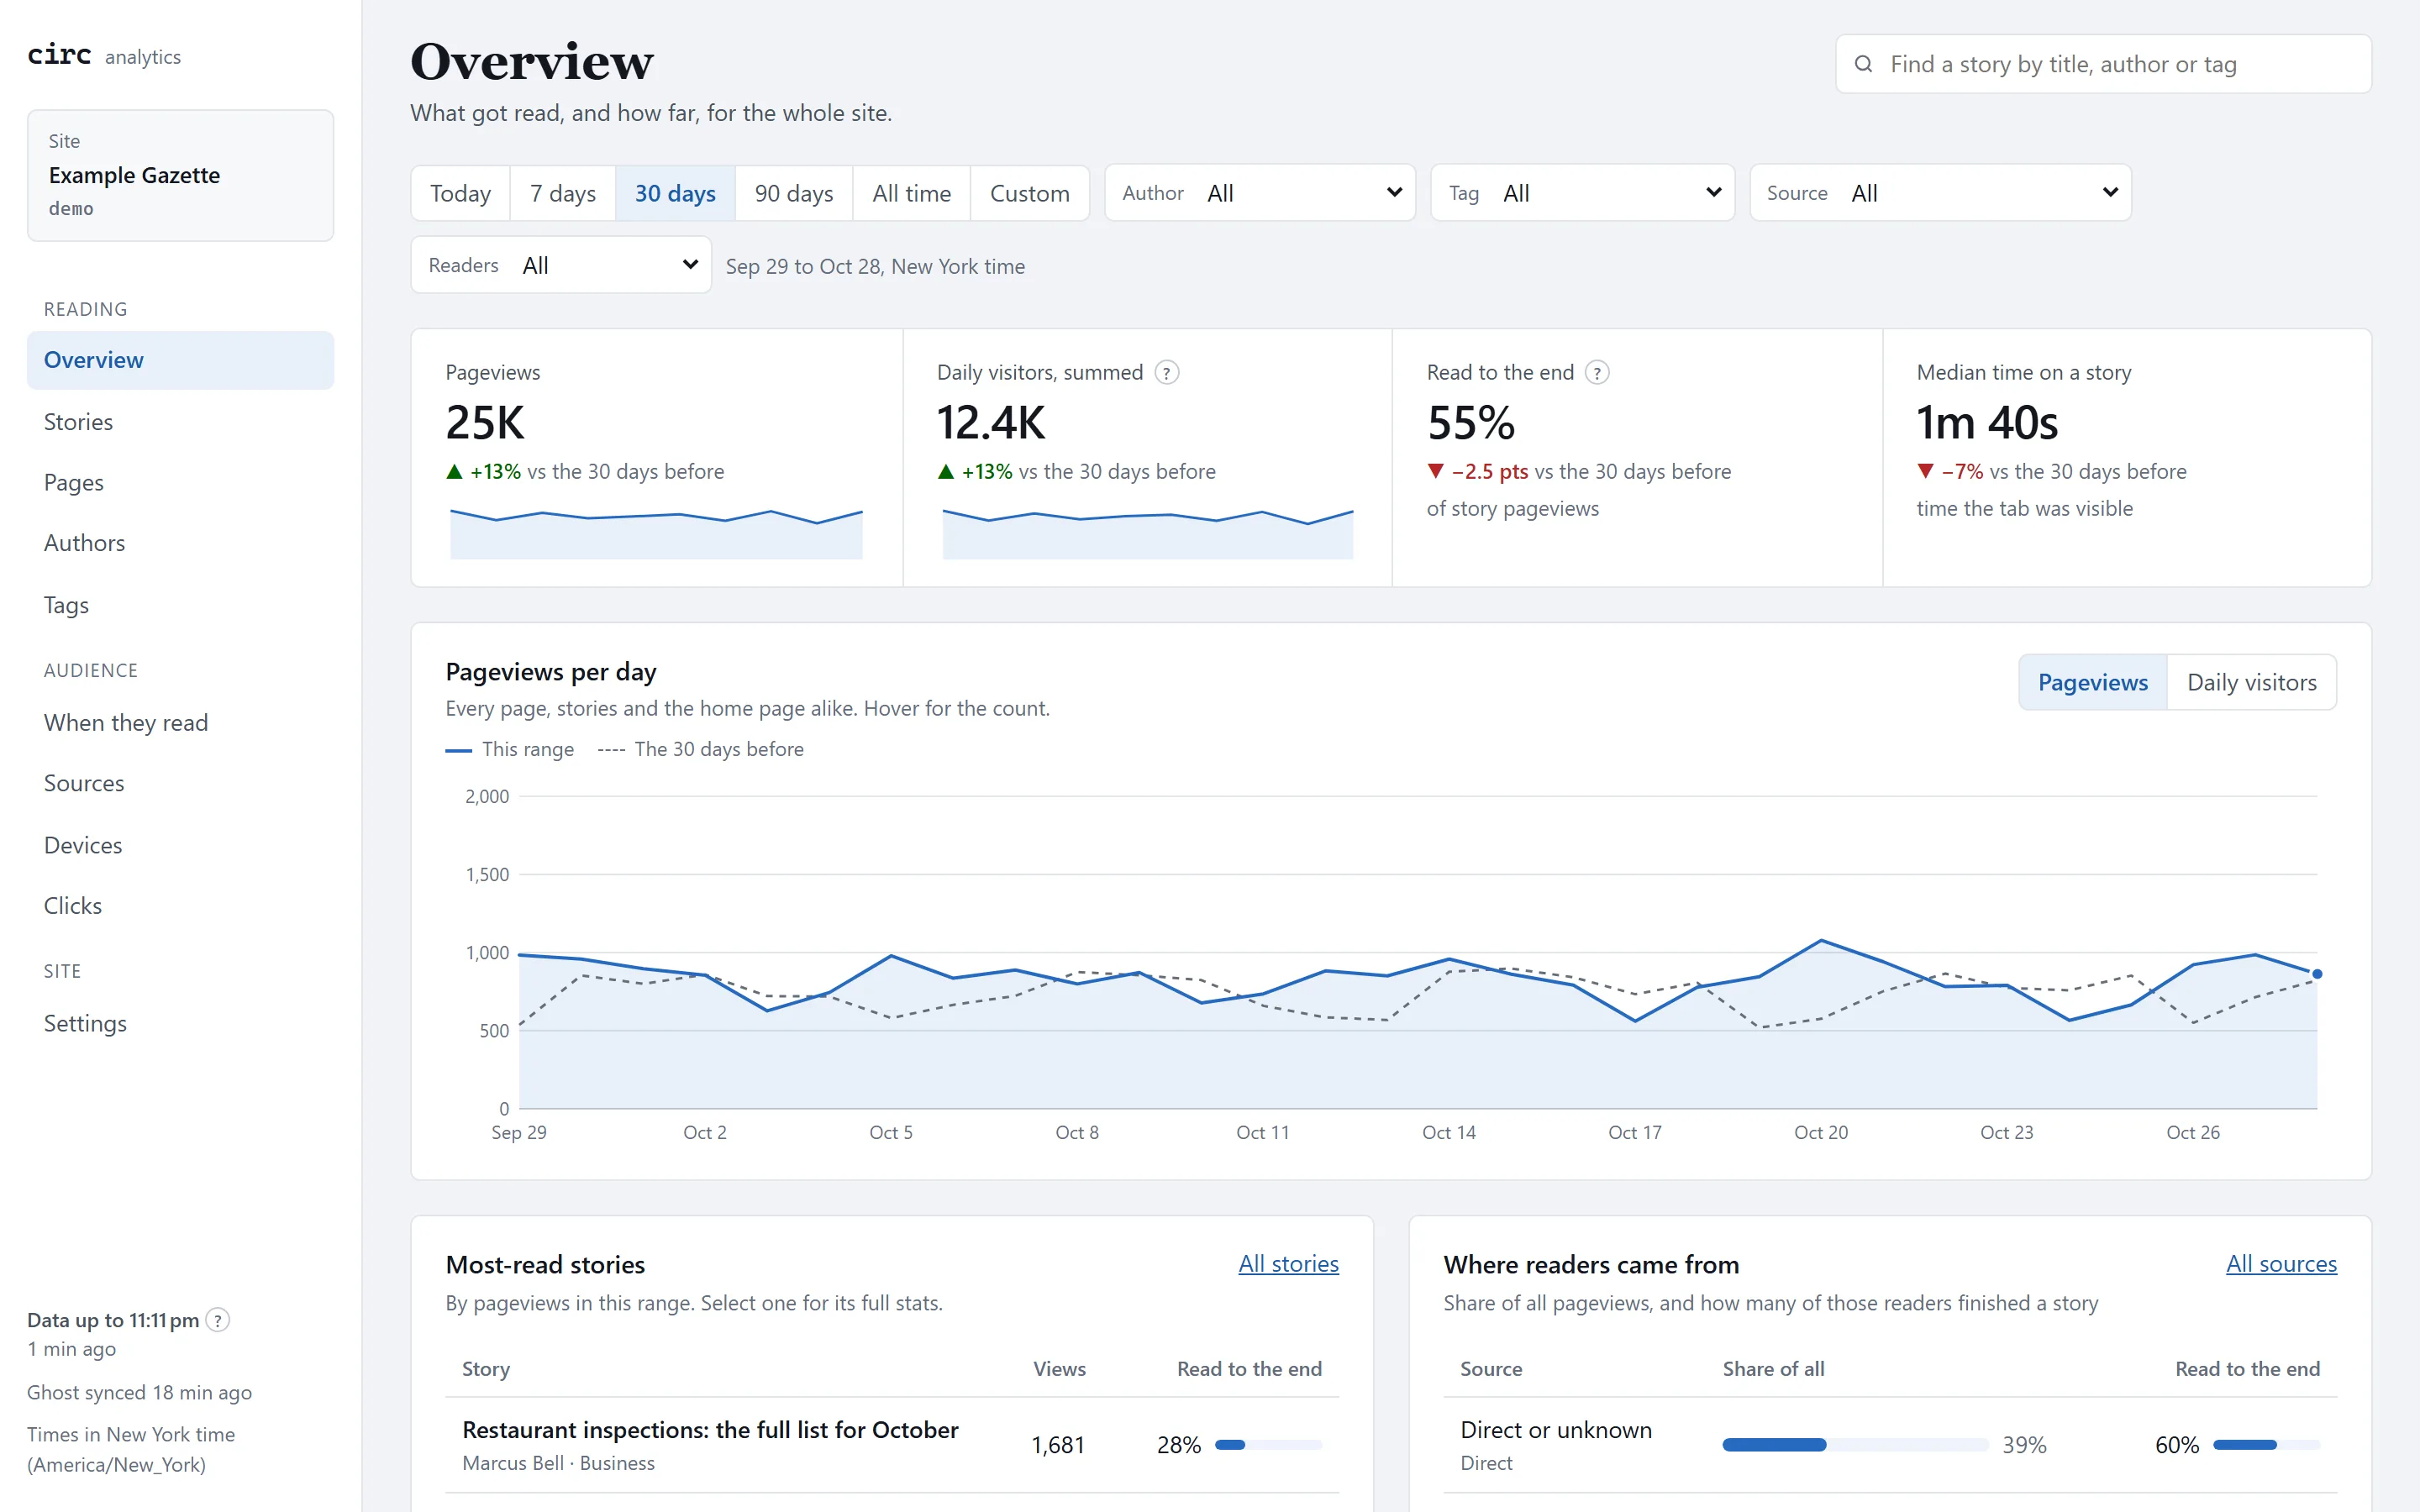Viewport: 2420px width, 1512px height.
Task: Click the Story column header
Action: [x=486, y=1369]
